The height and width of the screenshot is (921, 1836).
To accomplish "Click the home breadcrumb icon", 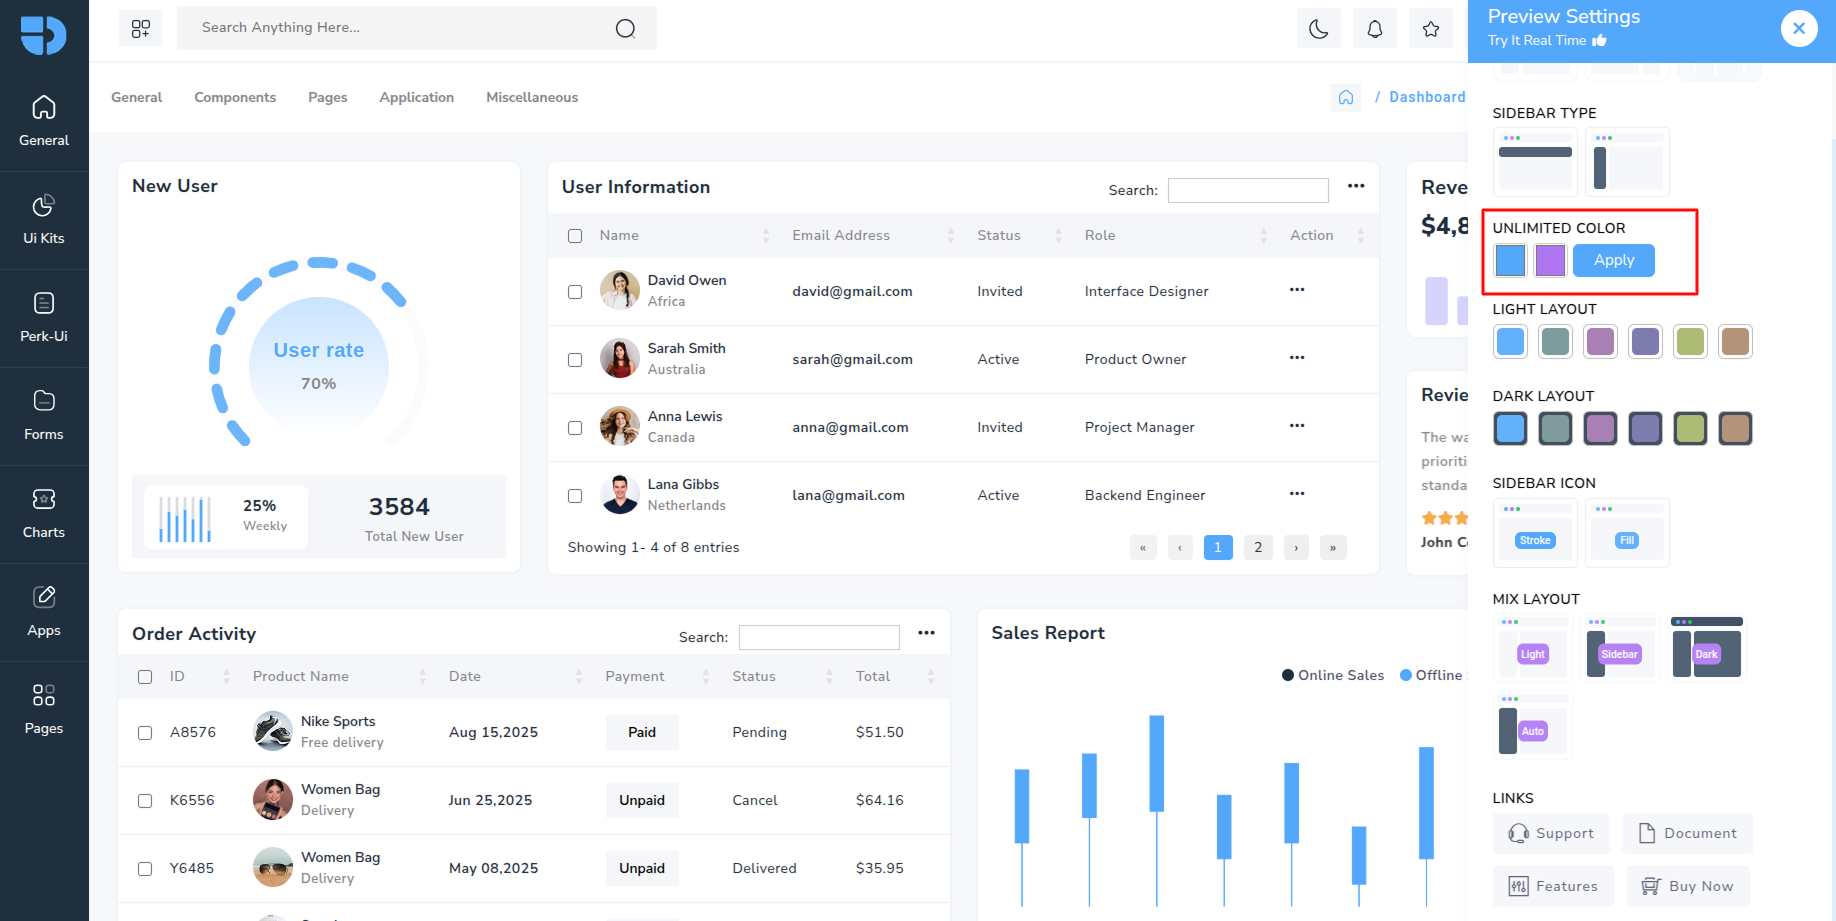I will point(1345,97).
